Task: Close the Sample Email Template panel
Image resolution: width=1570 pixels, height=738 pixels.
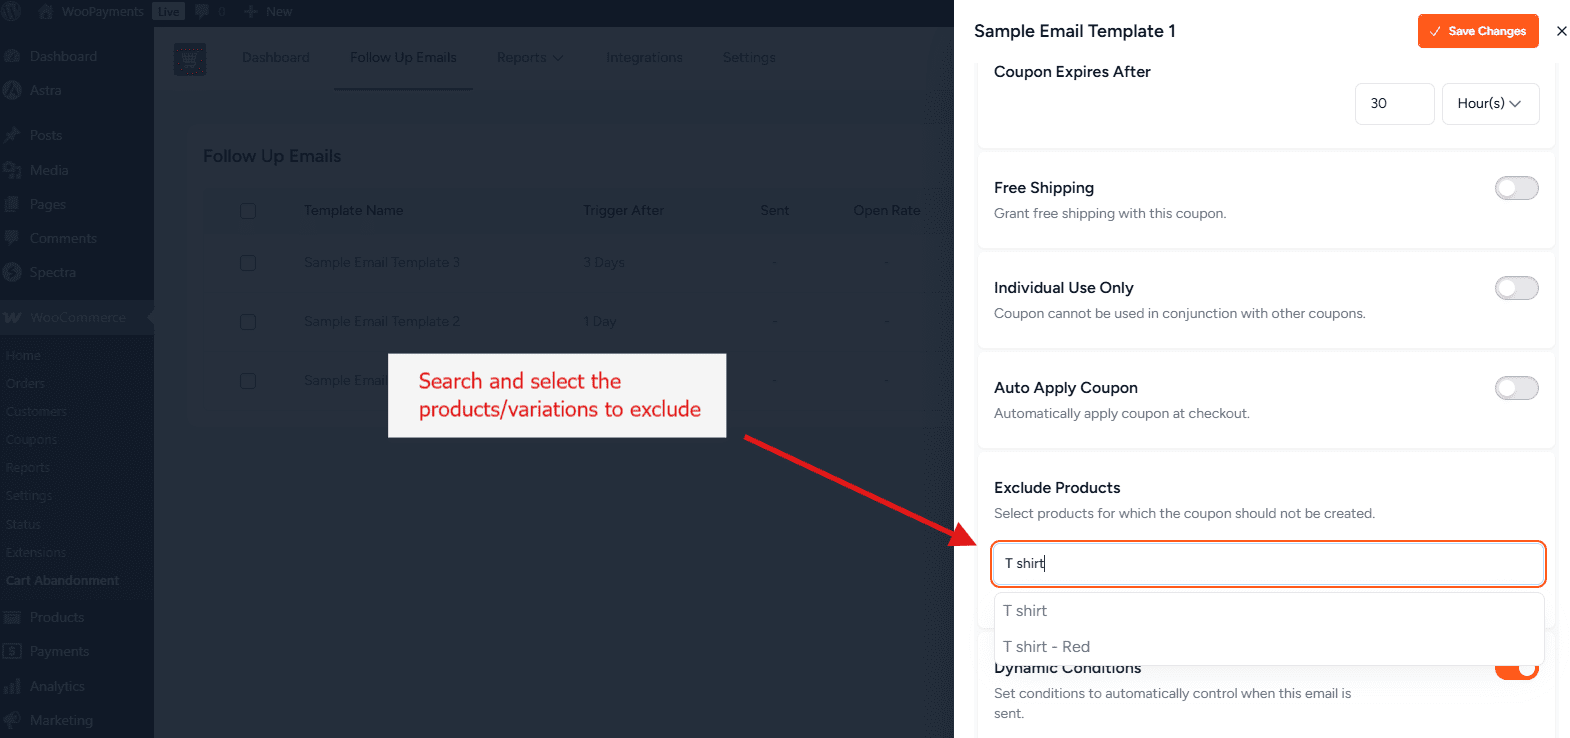Action: [1561, 31]
